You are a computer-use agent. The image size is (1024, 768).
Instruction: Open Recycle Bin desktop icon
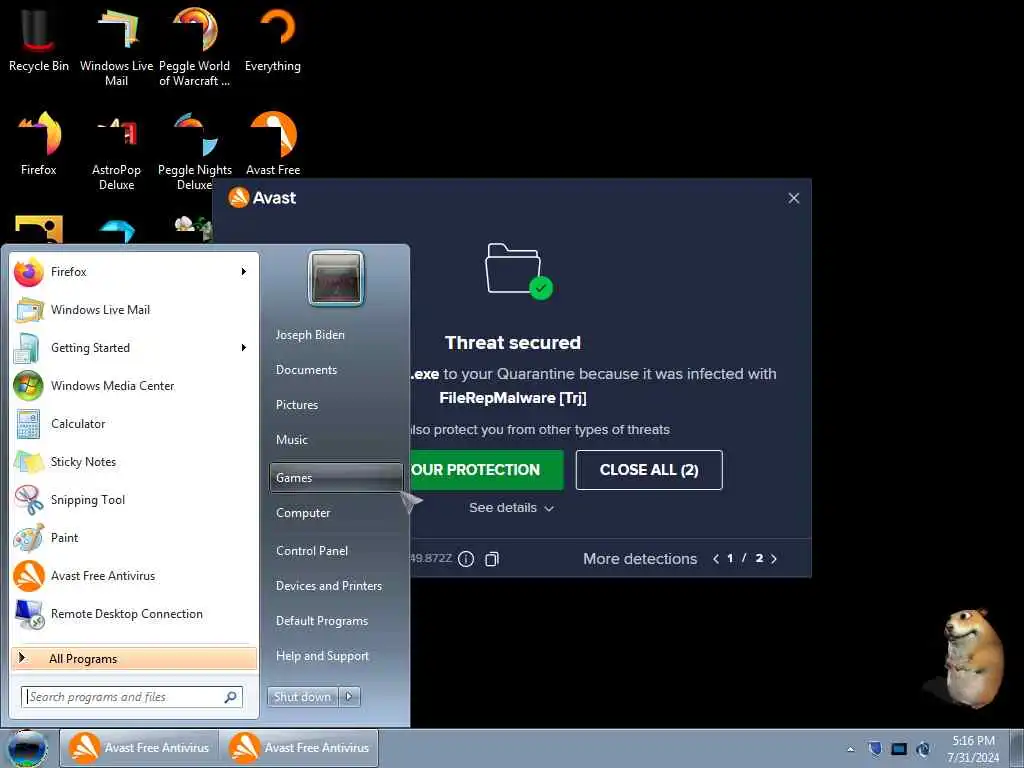click(x=39, y=40)
